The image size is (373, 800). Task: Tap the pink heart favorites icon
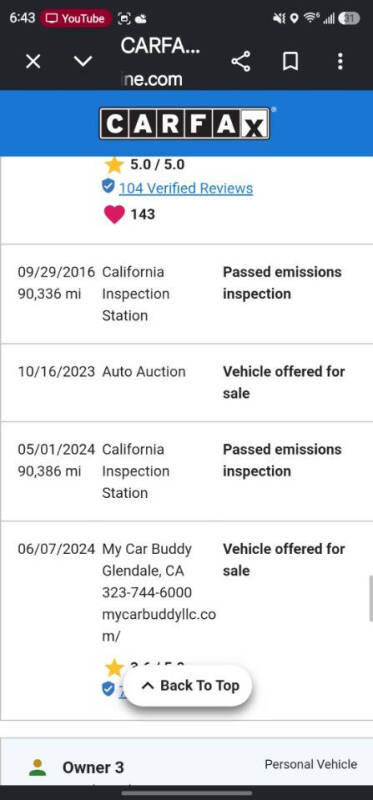click(114, 214)
